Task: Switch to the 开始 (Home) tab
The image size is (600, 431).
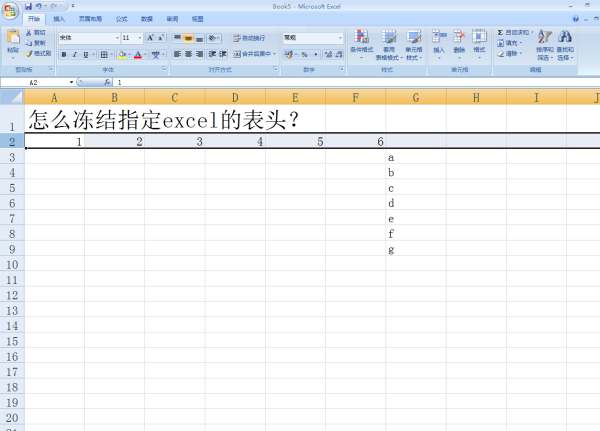Action: [x=34, y=19]
